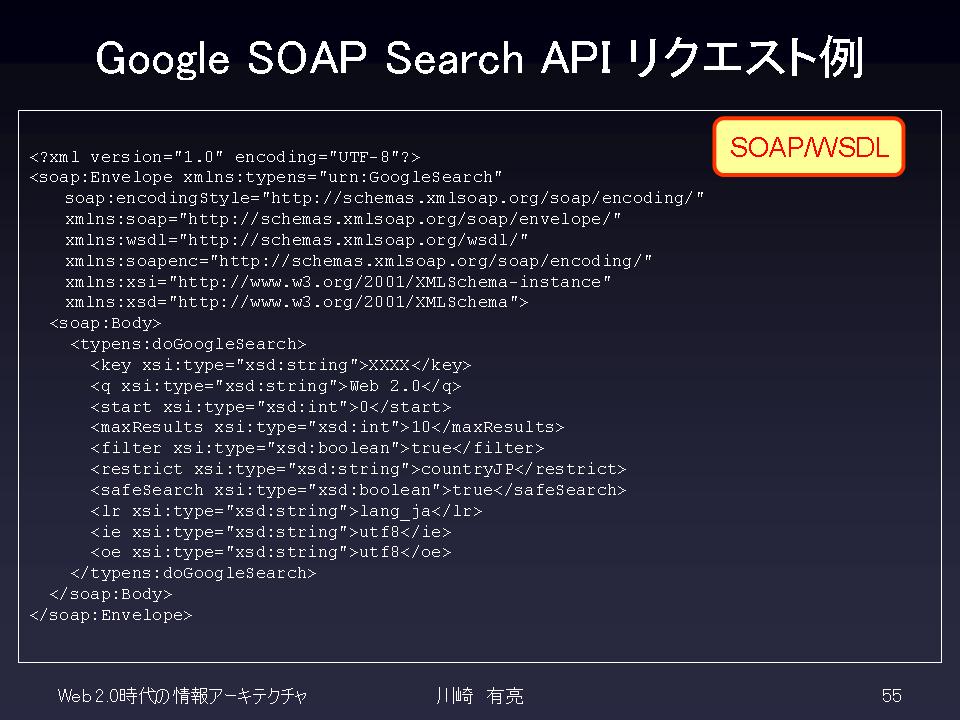
Task: Click the author name 川崎 有亮
Action: (480, 696)
